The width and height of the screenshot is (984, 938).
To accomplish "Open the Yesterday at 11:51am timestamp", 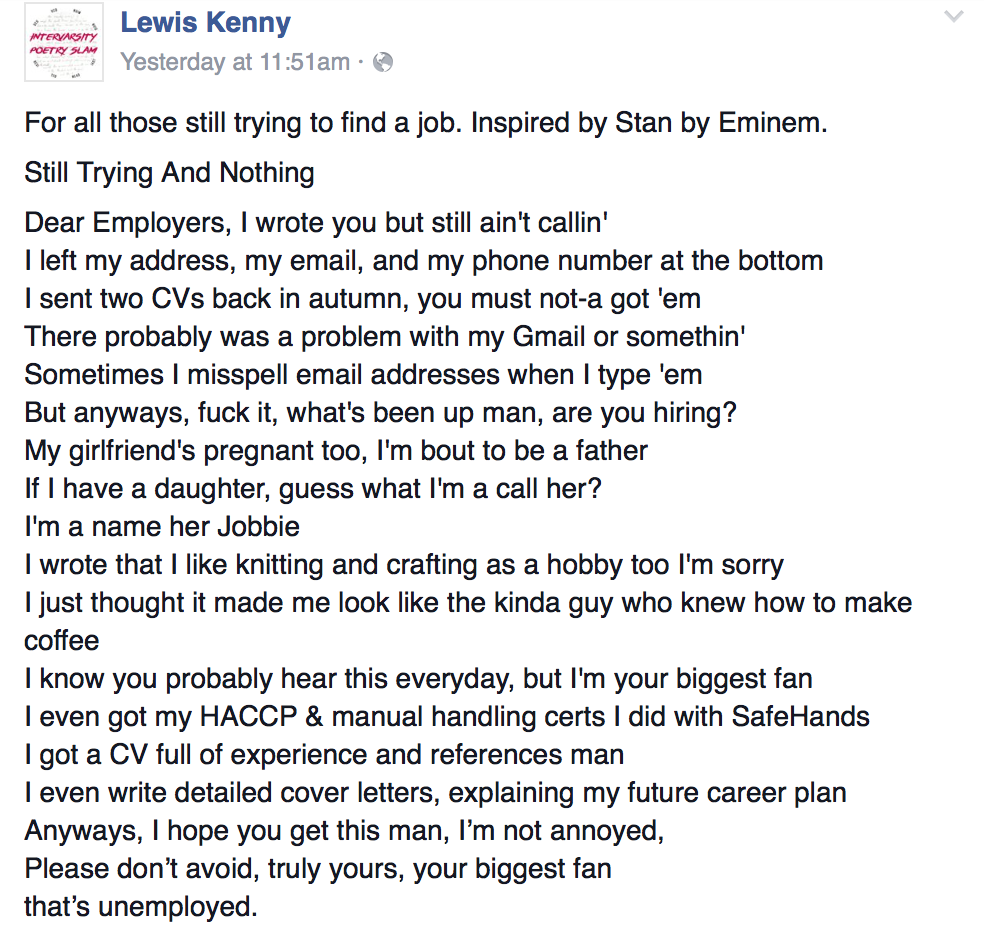I will (235, 62).
